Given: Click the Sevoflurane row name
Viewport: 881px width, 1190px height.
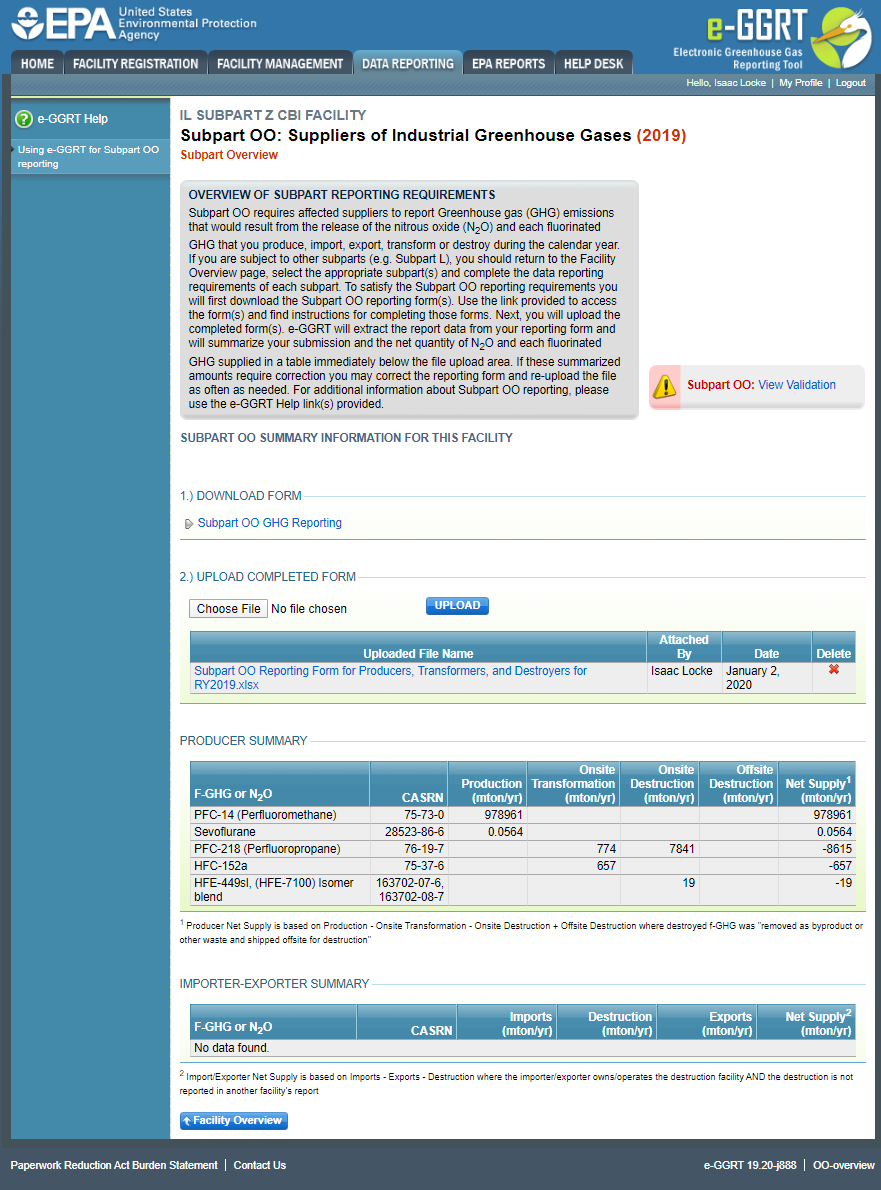Looking at the screenshot, I should [225, 832].
